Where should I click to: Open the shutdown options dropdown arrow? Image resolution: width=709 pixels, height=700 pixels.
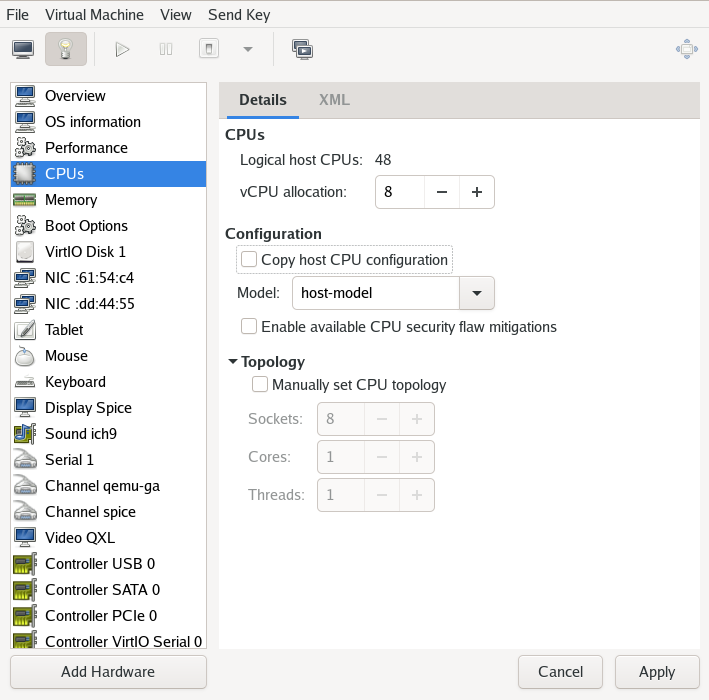248,49
